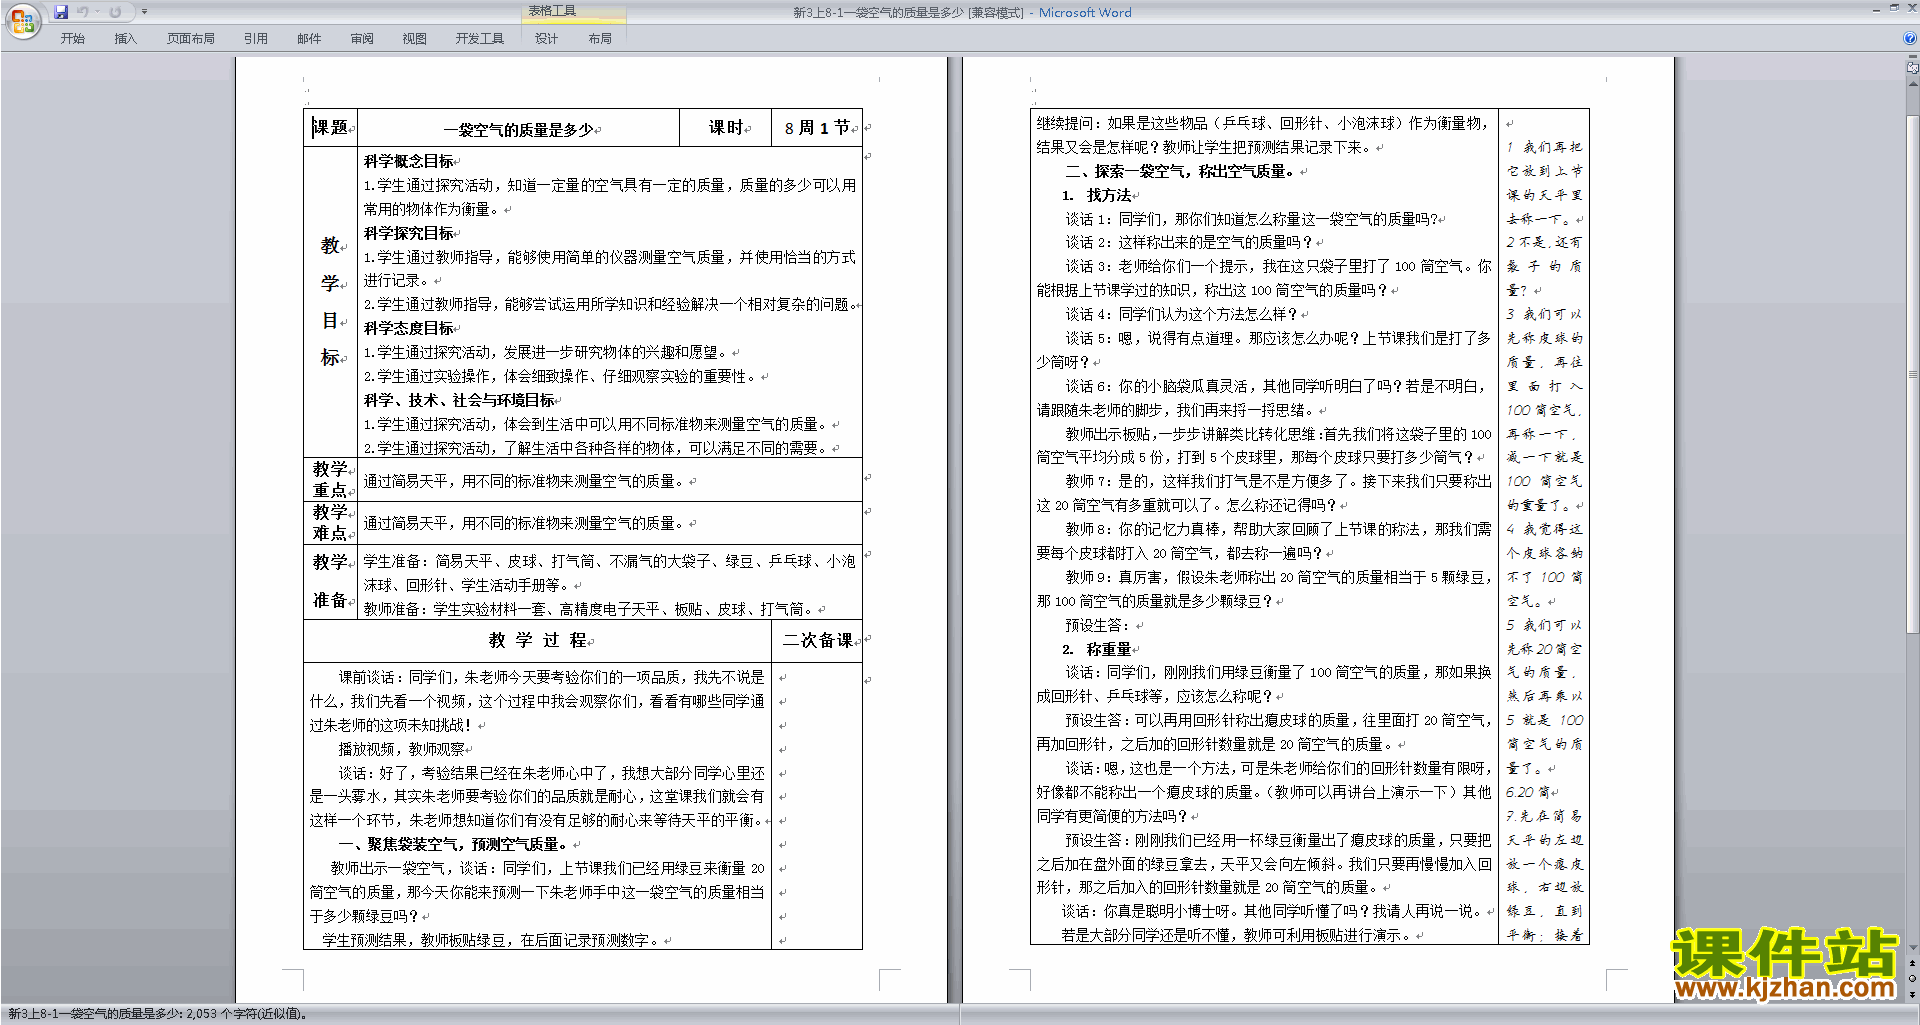Click handwritten note 1 我们再把
The height and width of the screenshot is (1025, 1920).
click(x=1545, y=147)
